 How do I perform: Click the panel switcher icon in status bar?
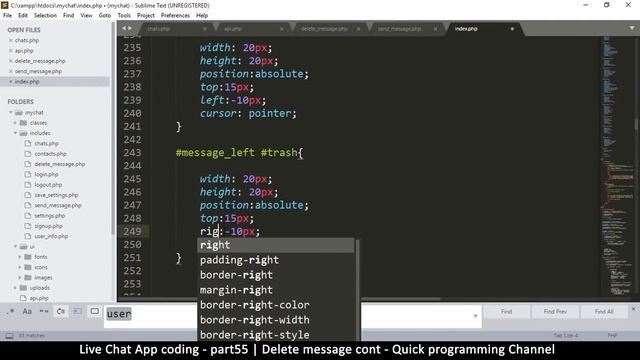point(9,336)
